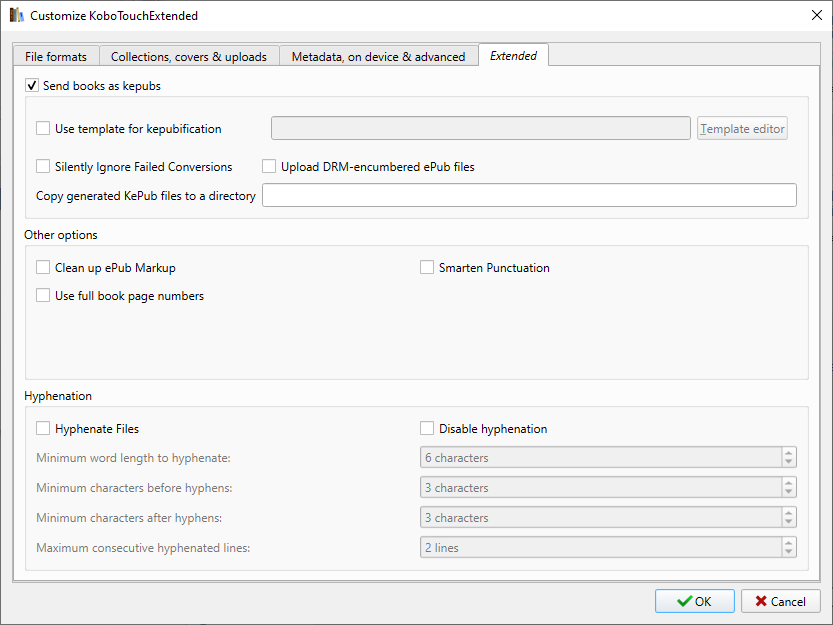Increase minimum characters before hyphens

[x=789, y=483]
